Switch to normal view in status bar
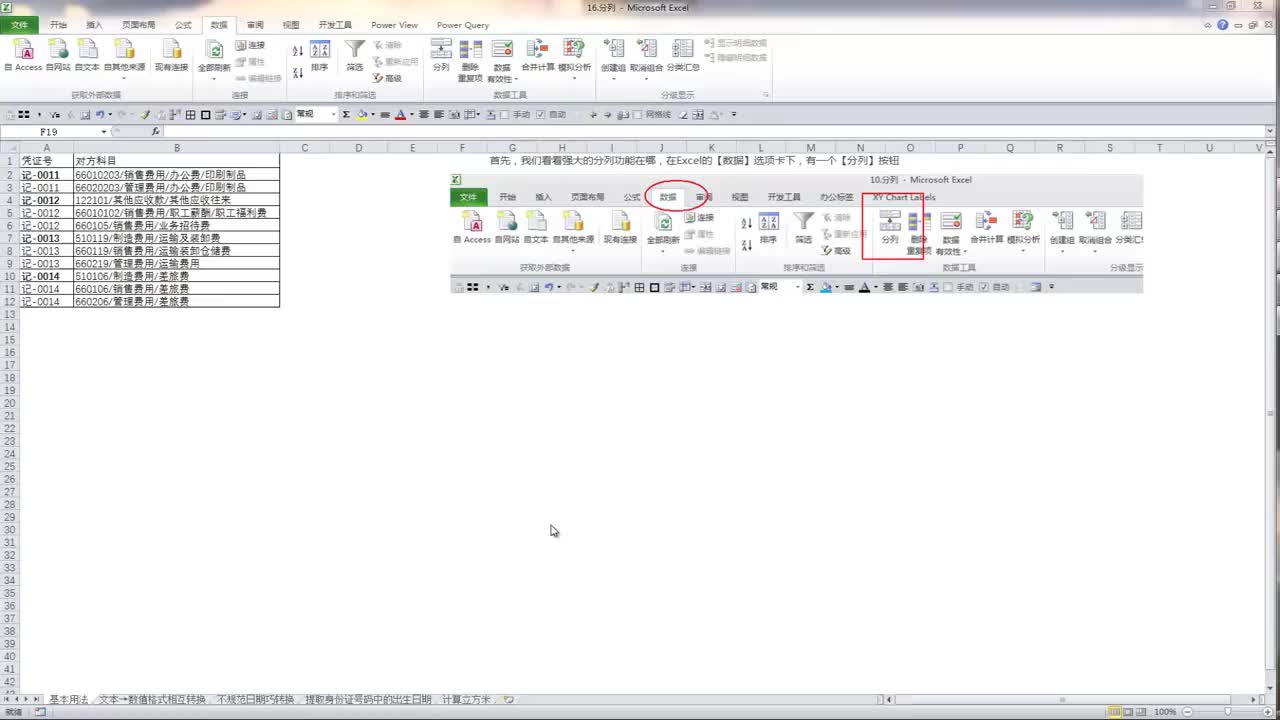 click(x=1113, y=712)
